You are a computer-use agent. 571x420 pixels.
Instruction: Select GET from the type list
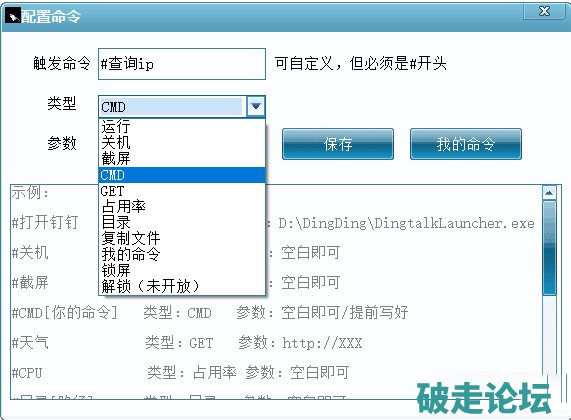click(182, 191)
